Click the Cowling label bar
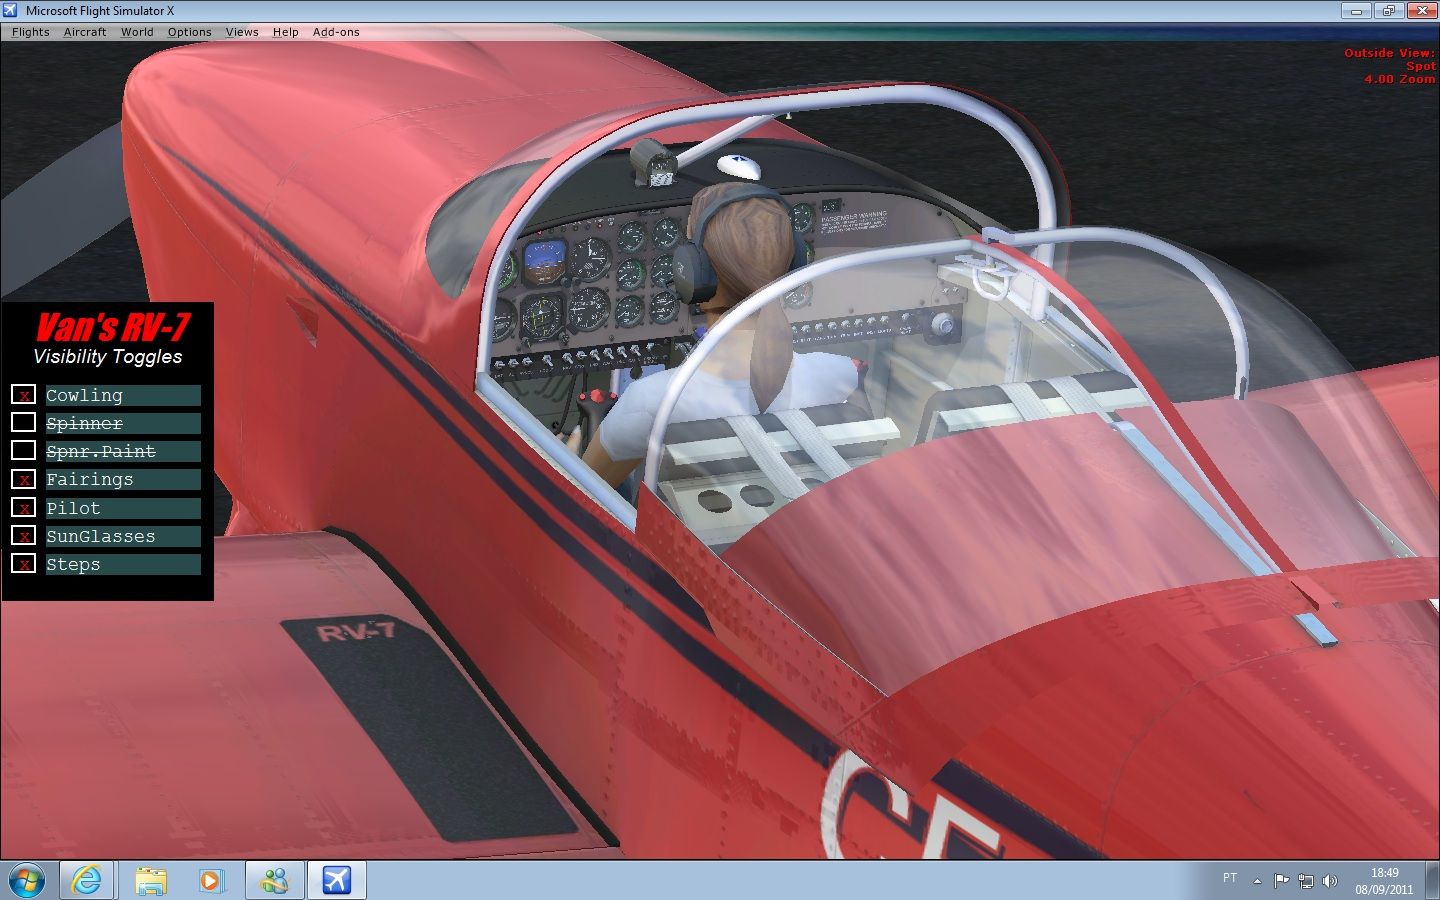The height and width of the screenshot is (900, 1440). (x=123, y=395)
